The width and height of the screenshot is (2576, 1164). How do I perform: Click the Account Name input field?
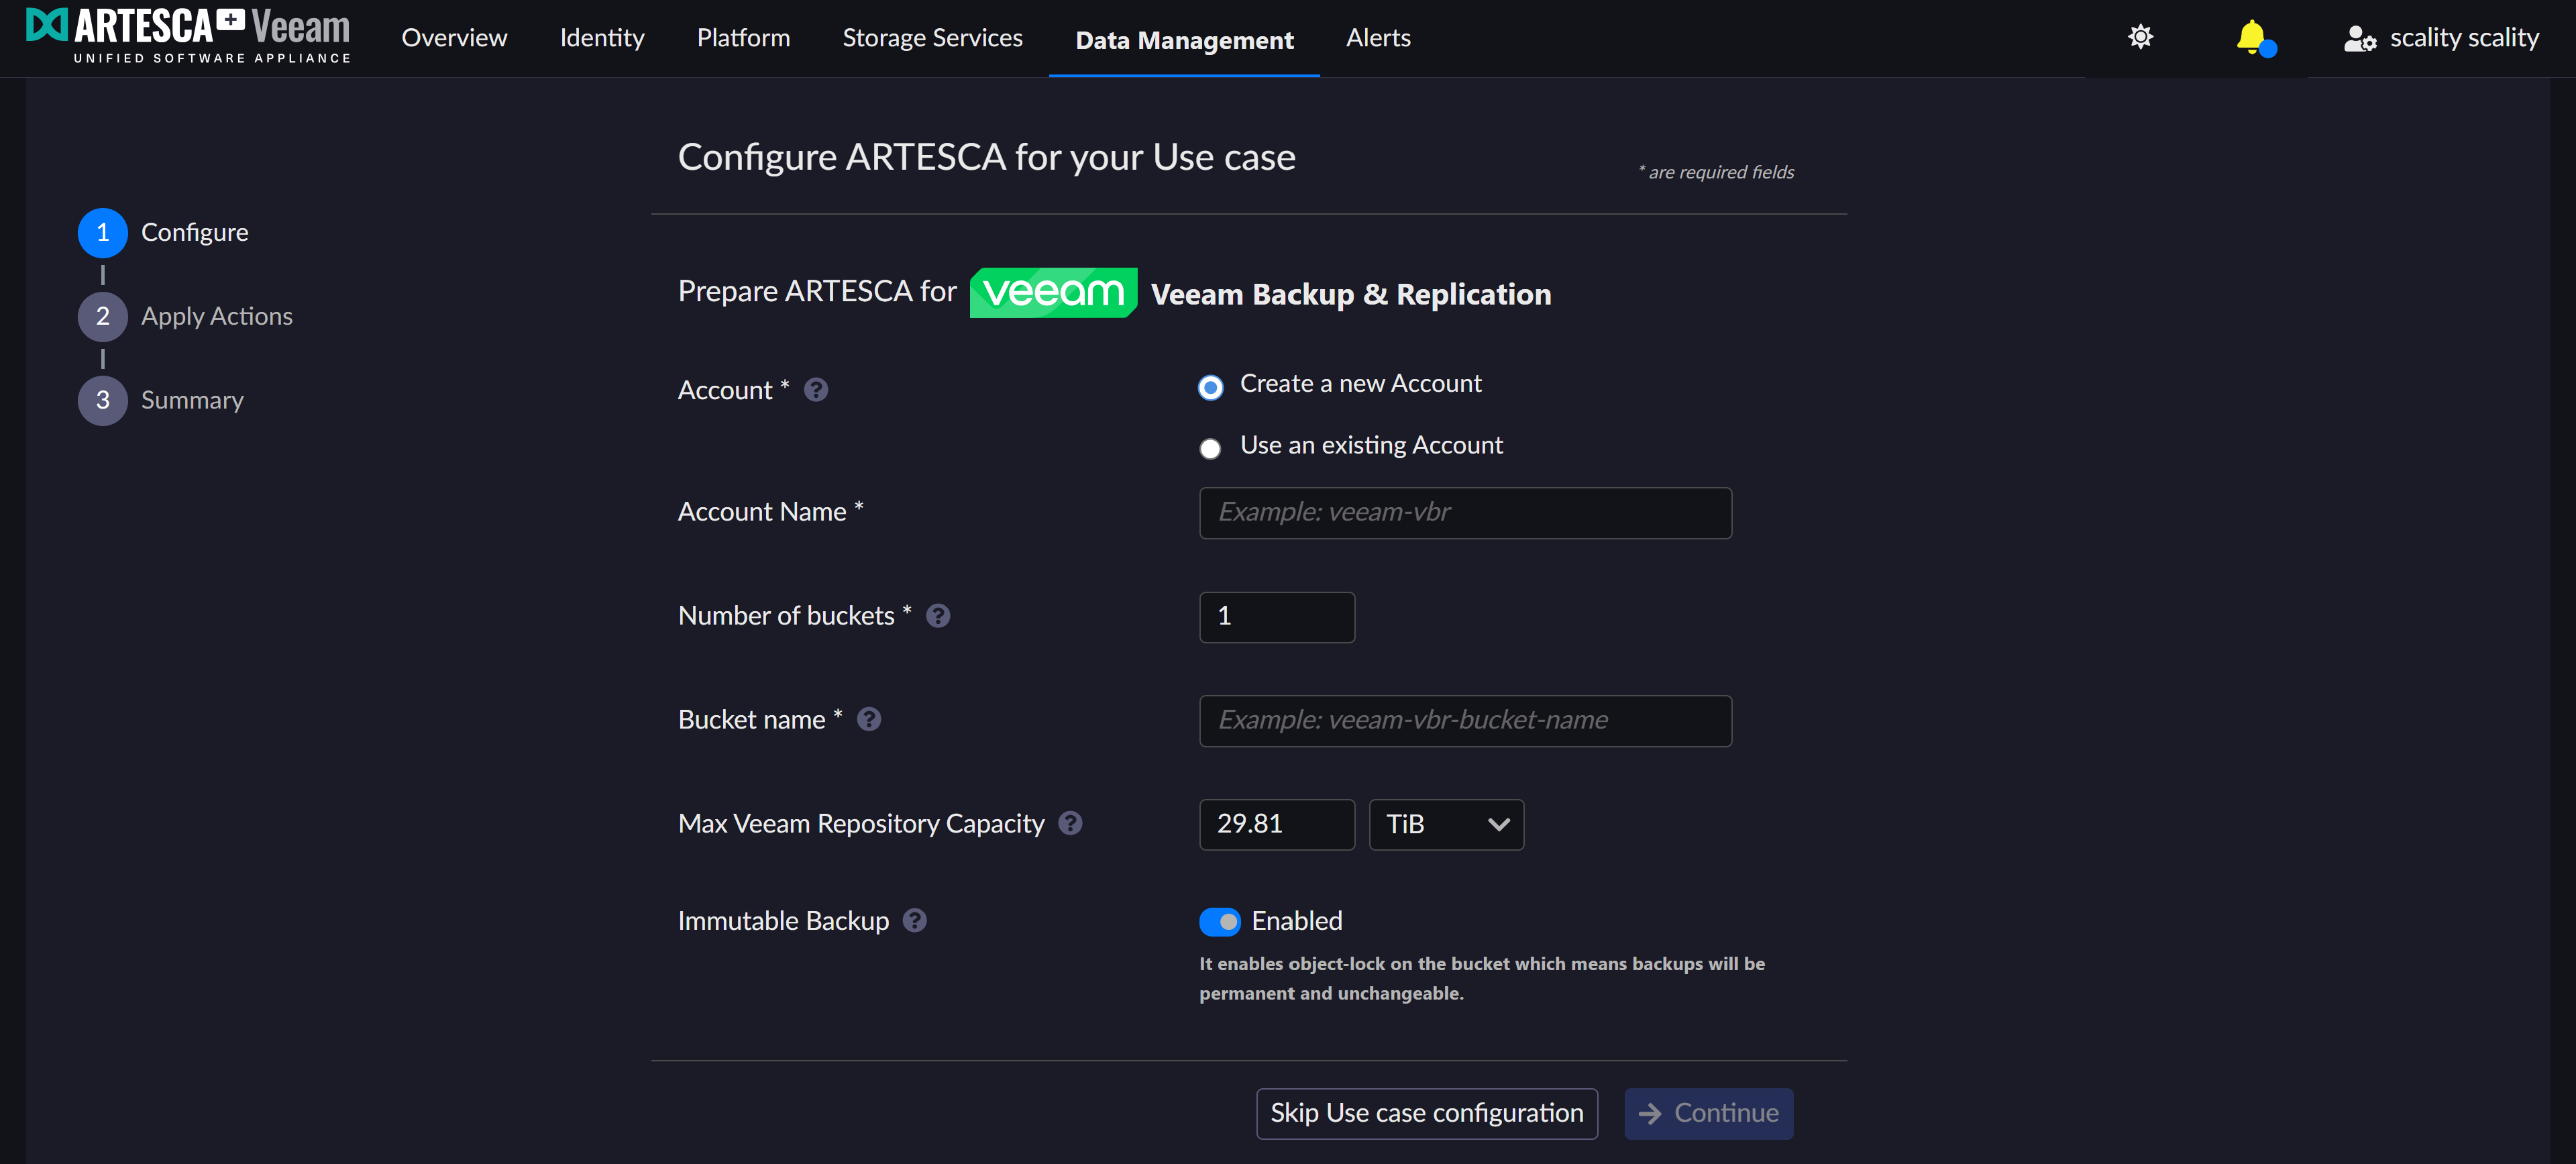[1464, 513]
